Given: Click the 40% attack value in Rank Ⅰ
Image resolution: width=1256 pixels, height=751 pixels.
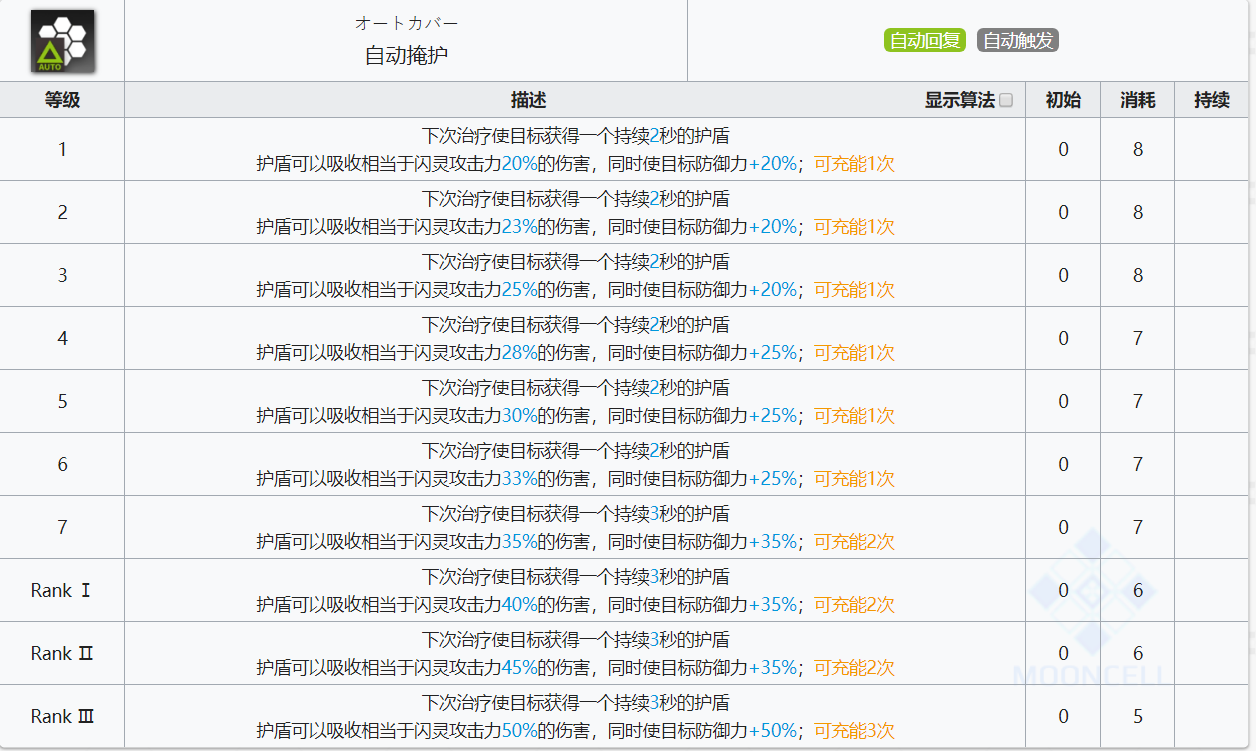Looking at the screenshot, I should pos(519,605).
